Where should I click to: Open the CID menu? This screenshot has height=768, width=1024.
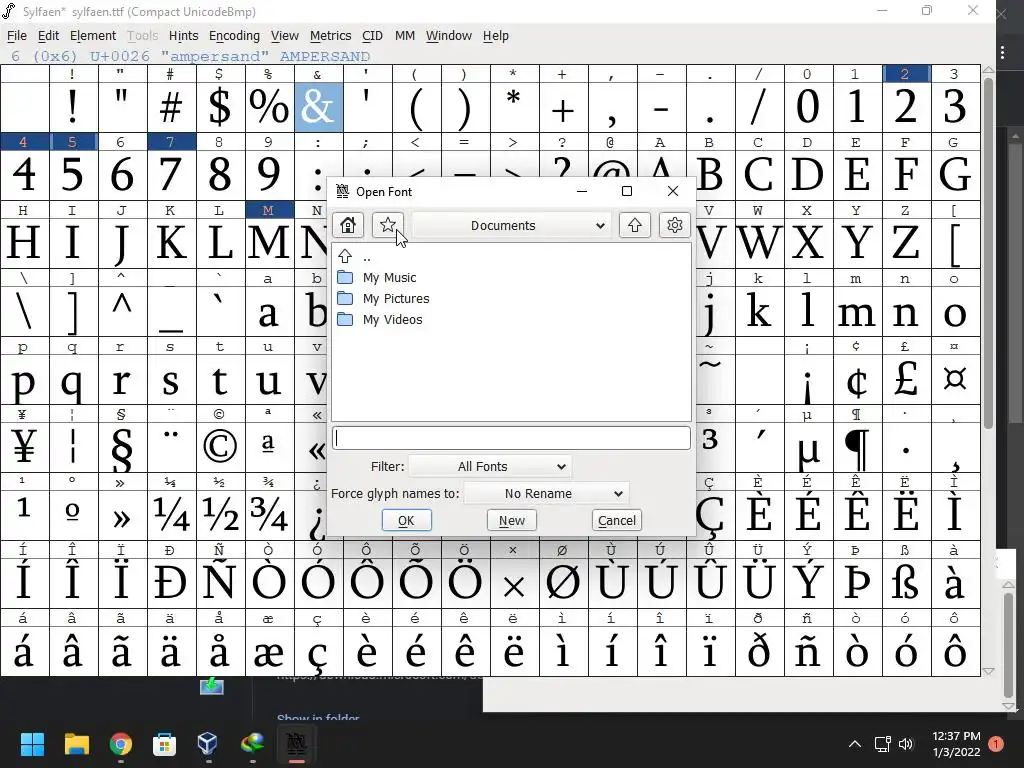pos(372,36)
